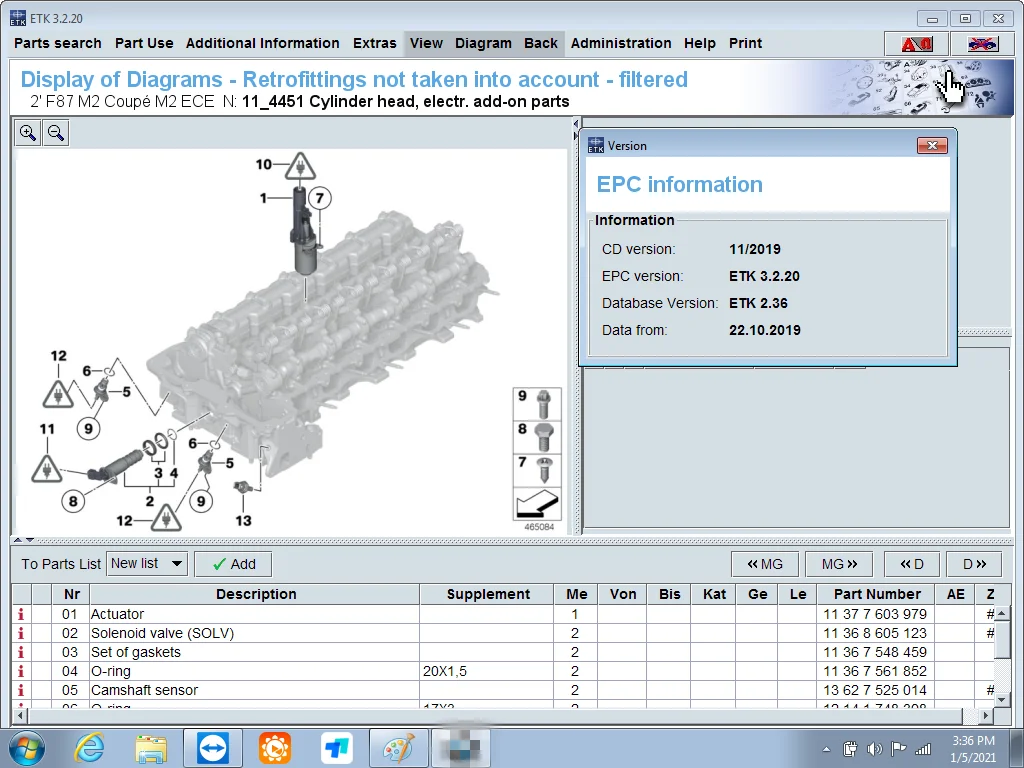The image size is (1024, 768).
Task: Click info icon for Solenoid valve row
Action: 21,633
